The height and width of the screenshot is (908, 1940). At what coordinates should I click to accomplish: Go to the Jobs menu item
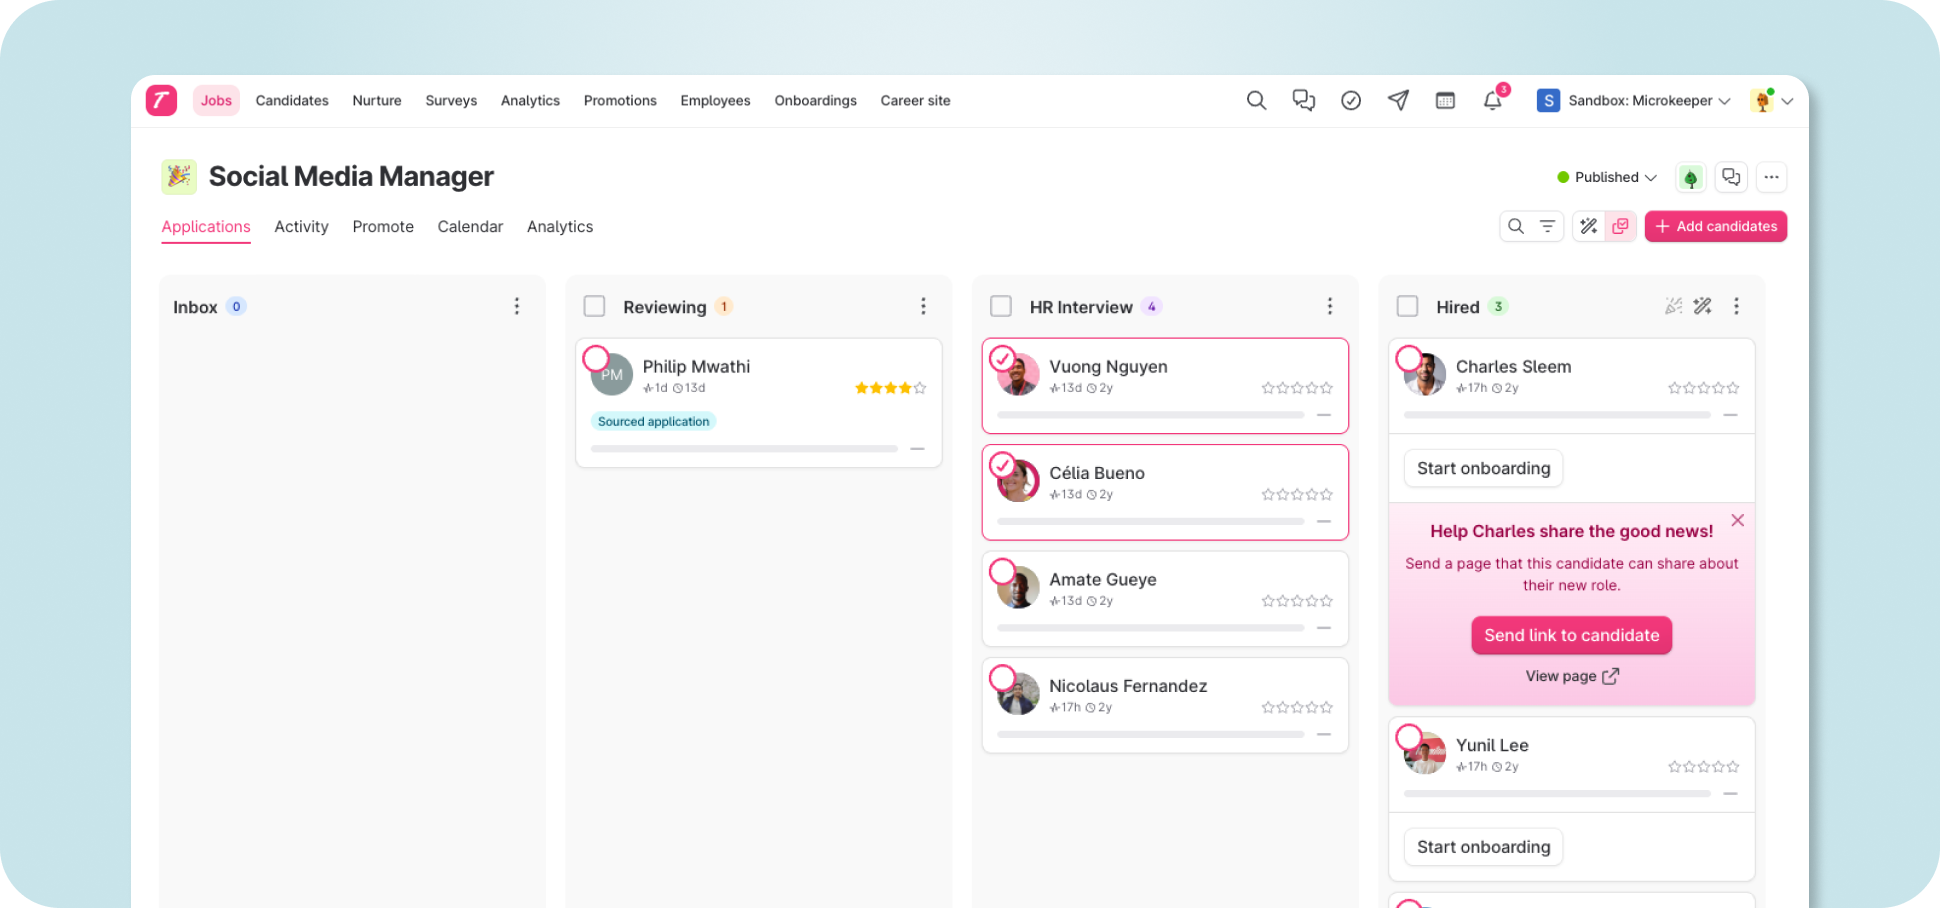coord(216,100)
